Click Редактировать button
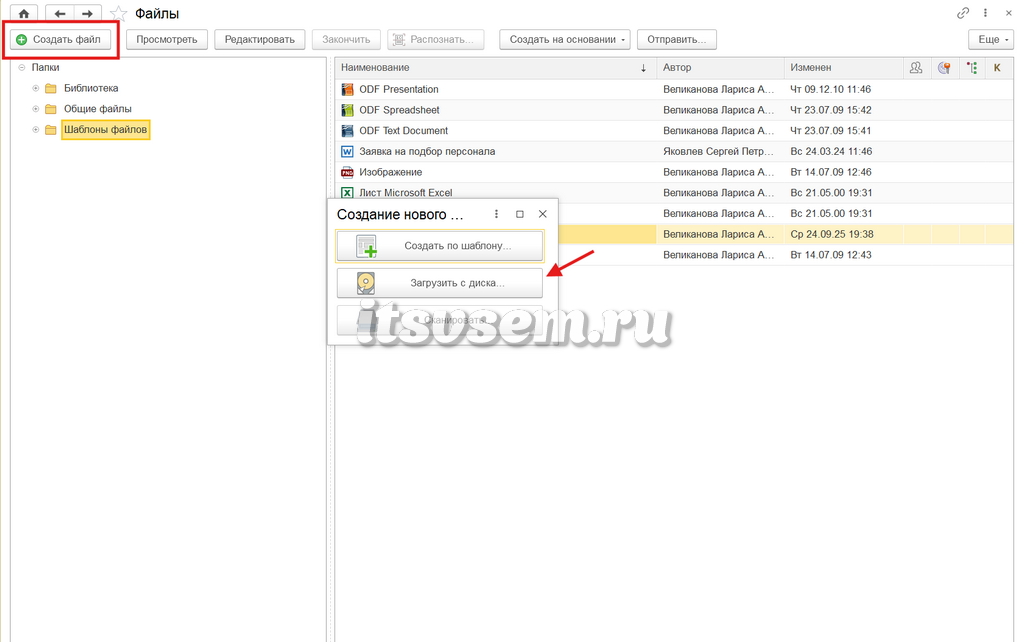 pos(259,40)
